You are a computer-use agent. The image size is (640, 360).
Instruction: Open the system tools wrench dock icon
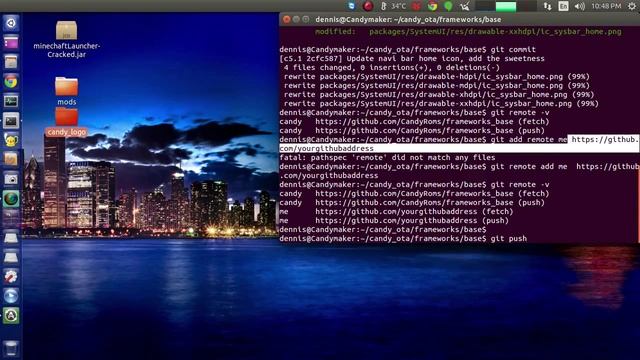11,277
